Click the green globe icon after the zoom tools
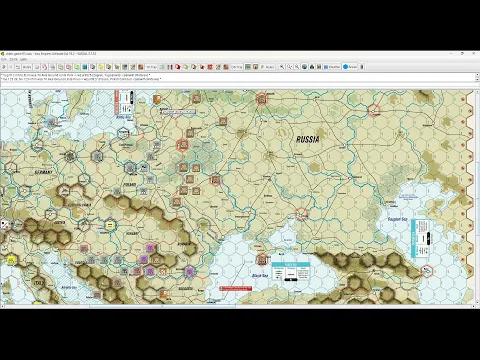 point(304,67)
